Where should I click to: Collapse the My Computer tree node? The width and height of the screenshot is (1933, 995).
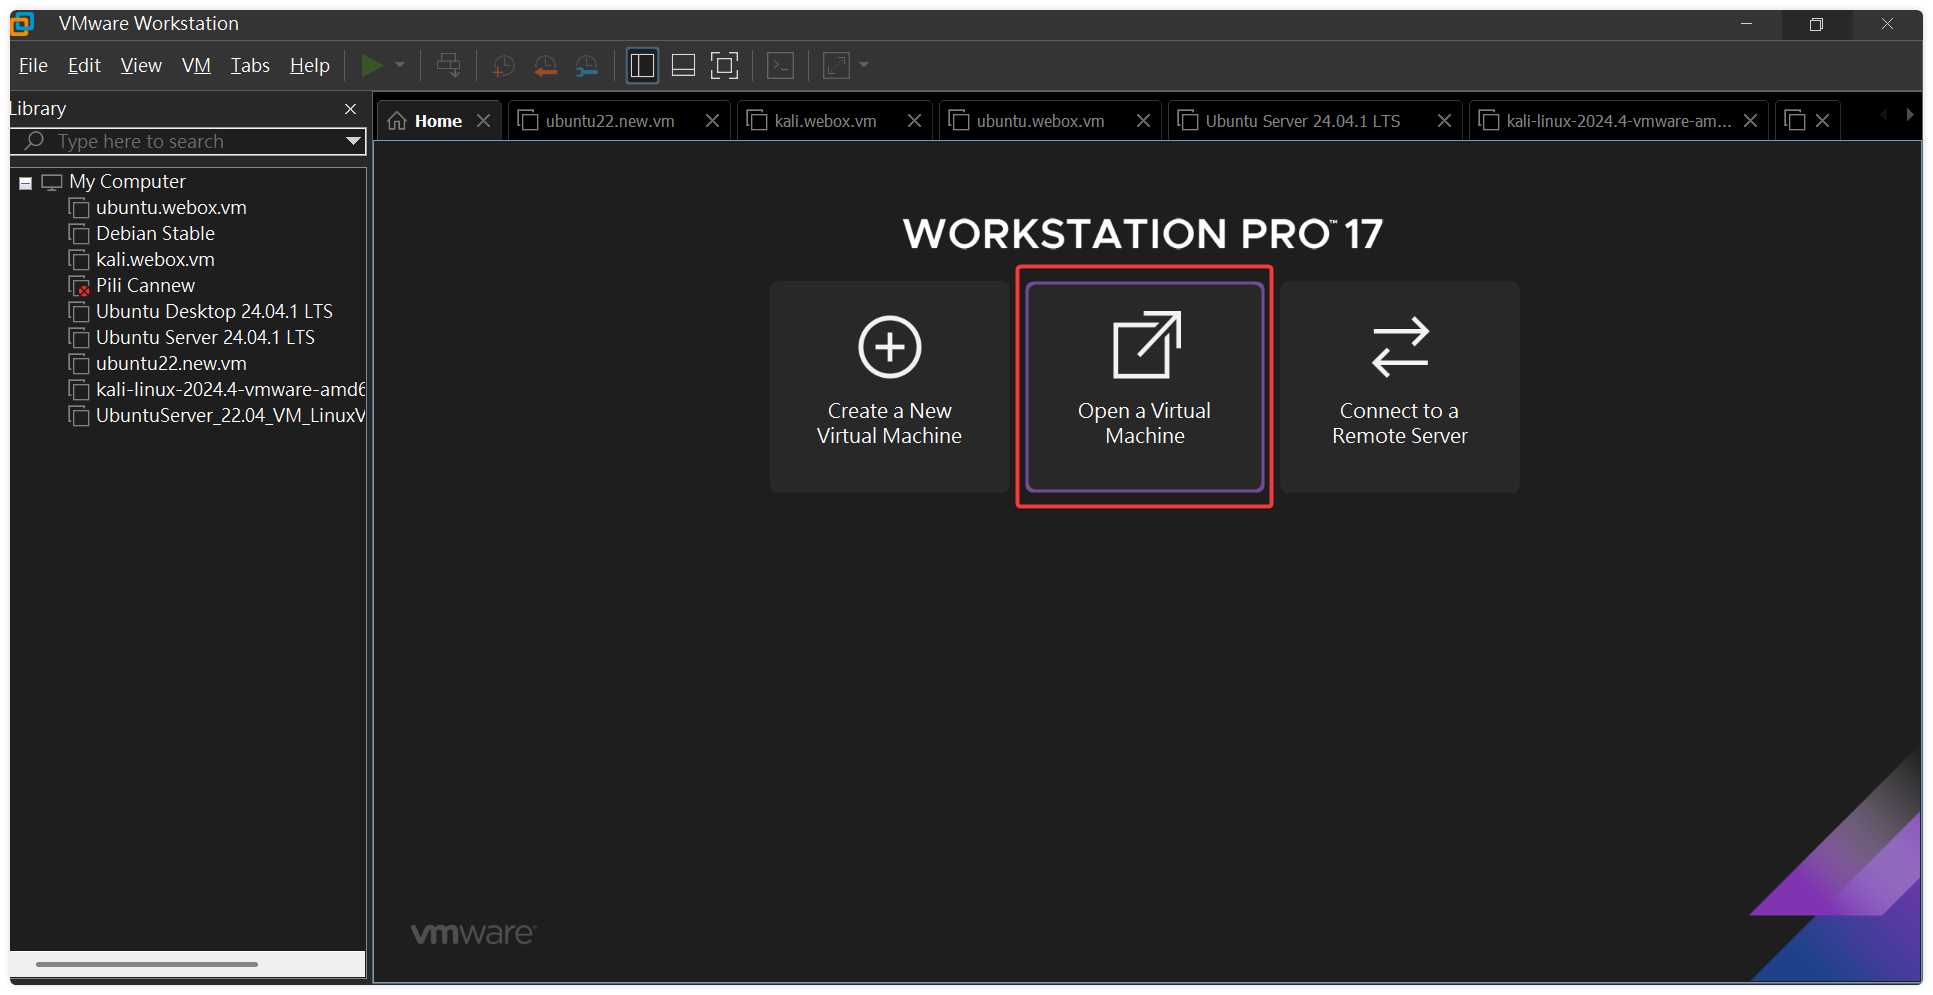click(x=26, y=183)
